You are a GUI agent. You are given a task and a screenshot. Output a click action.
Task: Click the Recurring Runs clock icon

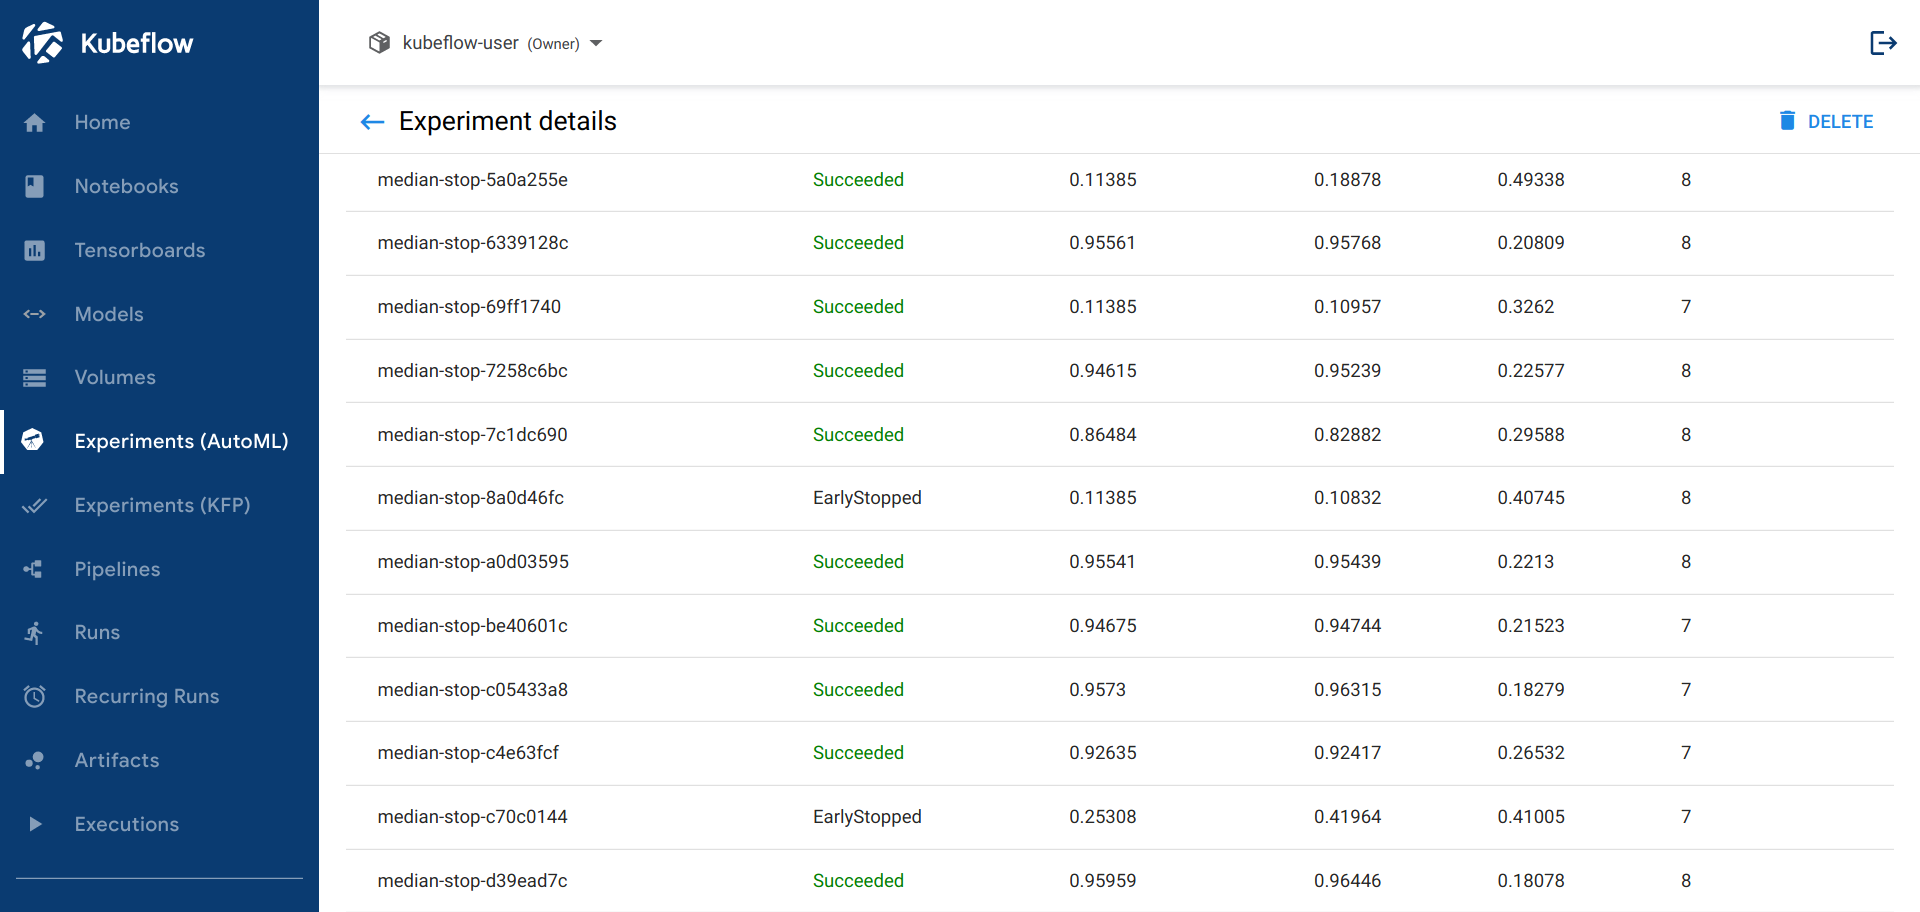35,696
